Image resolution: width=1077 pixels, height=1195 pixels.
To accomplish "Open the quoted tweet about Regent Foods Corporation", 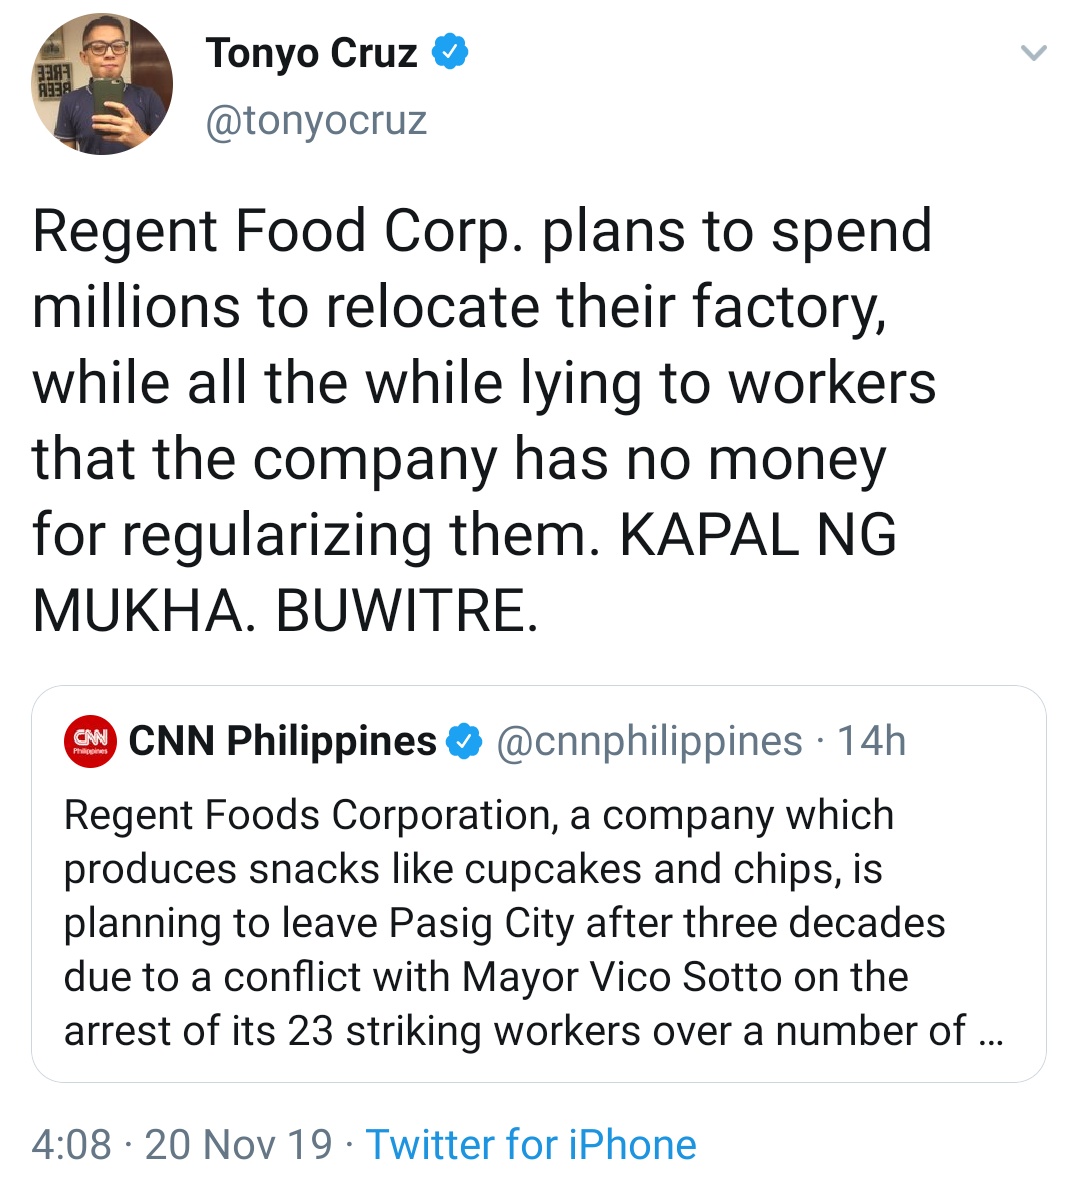I will click(x=538, y=922).
